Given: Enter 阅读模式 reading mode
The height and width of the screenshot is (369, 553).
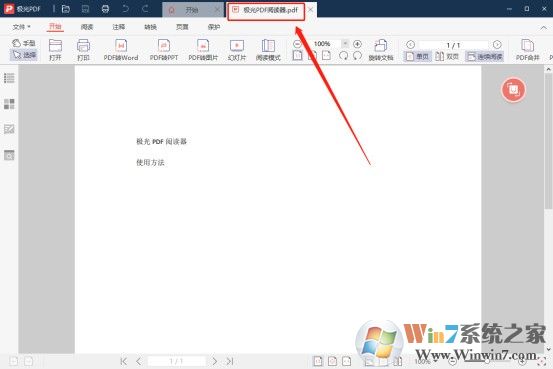Looking at the screenshot, I should click(x=268, y=50).
